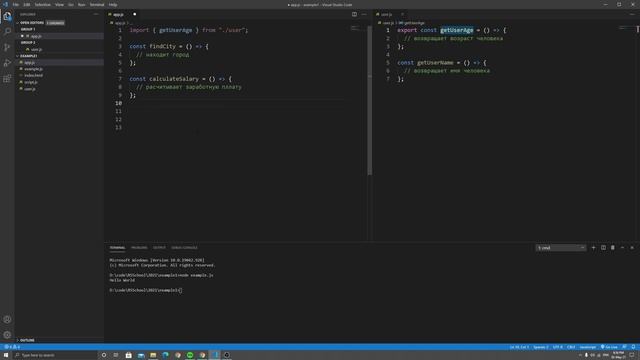Maximize the terminal panel with chevron
Screen dimensions: 640x360
click(622, 248)
